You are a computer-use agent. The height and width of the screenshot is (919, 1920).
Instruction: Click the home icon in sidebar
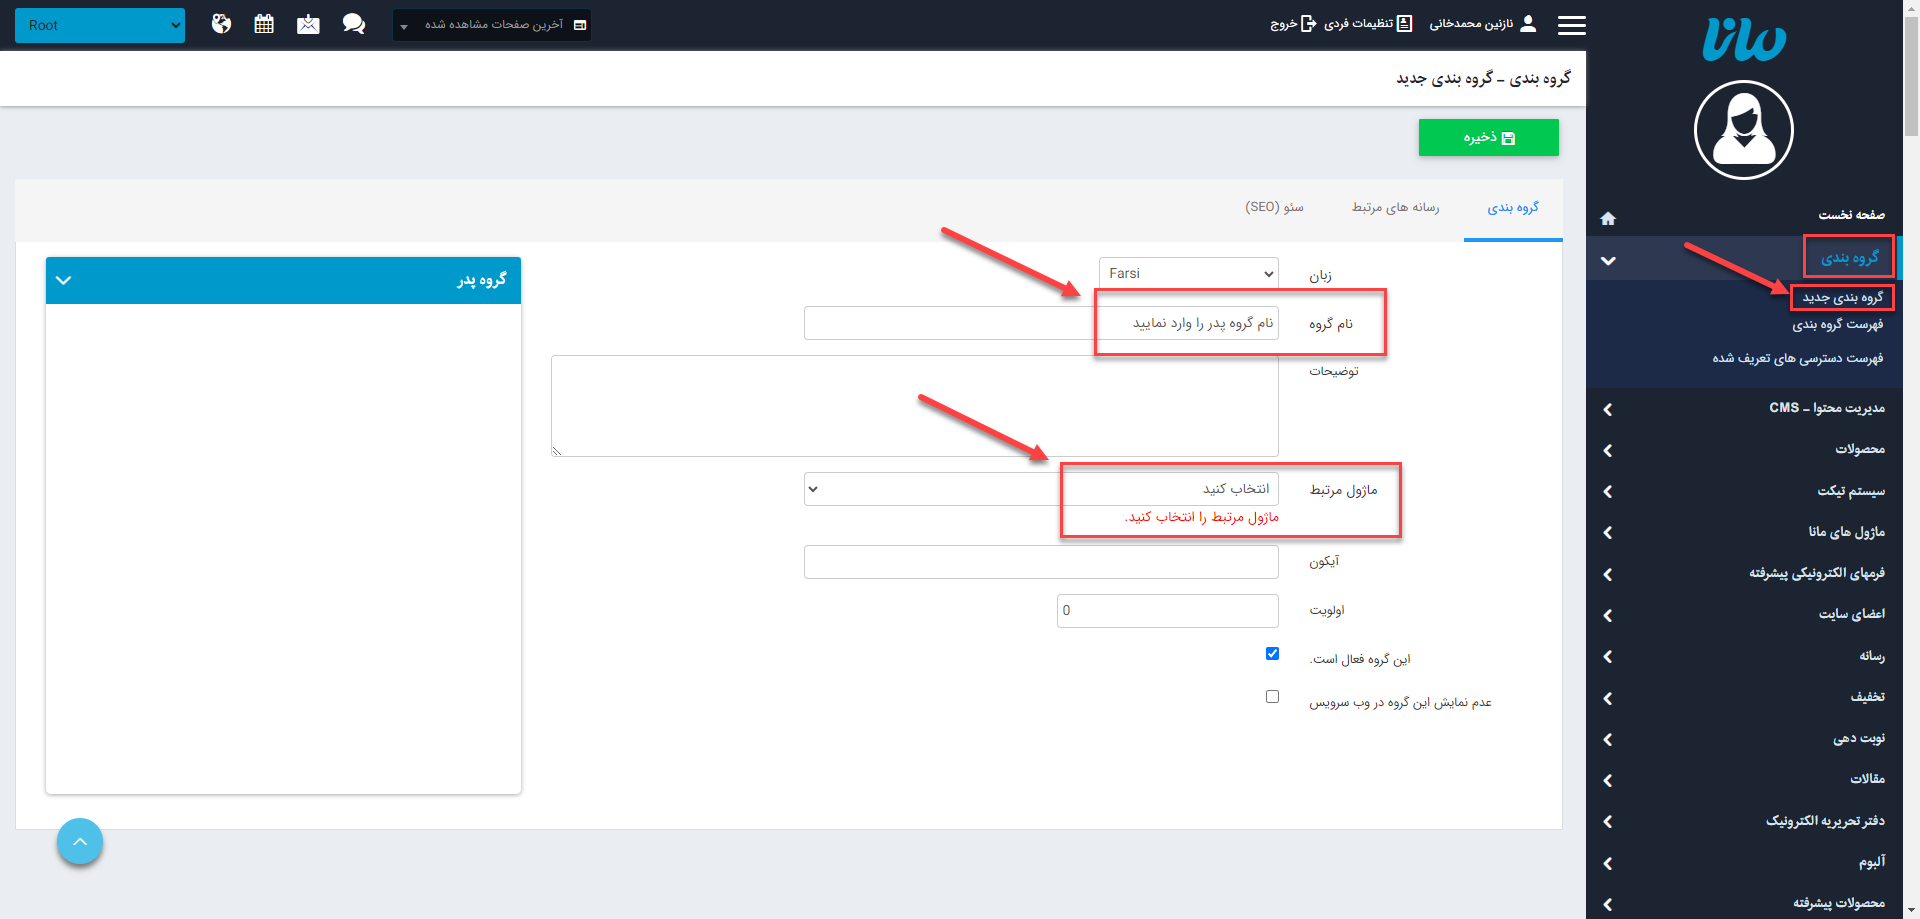1608,218
